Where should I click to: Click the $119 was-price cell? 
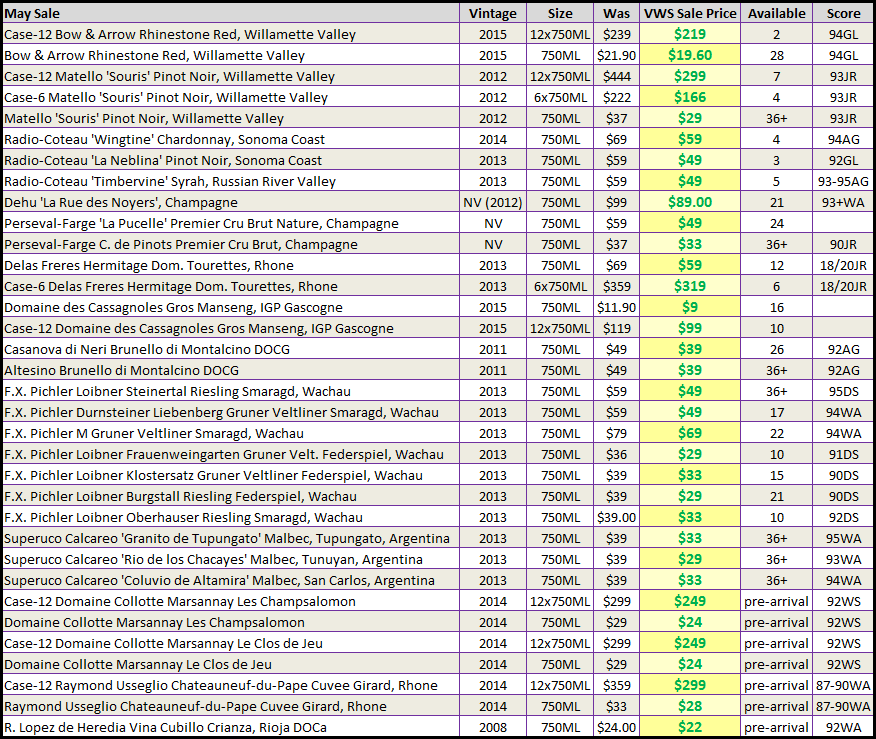tap(616, 328)
